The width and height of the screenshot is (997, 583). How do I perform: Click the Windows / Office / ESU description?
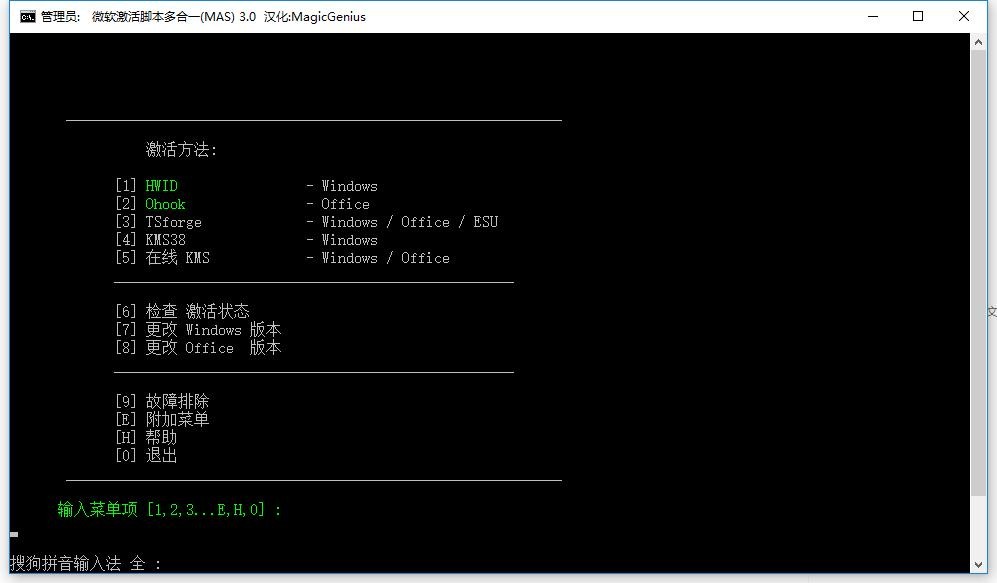[x=409, y=222]
